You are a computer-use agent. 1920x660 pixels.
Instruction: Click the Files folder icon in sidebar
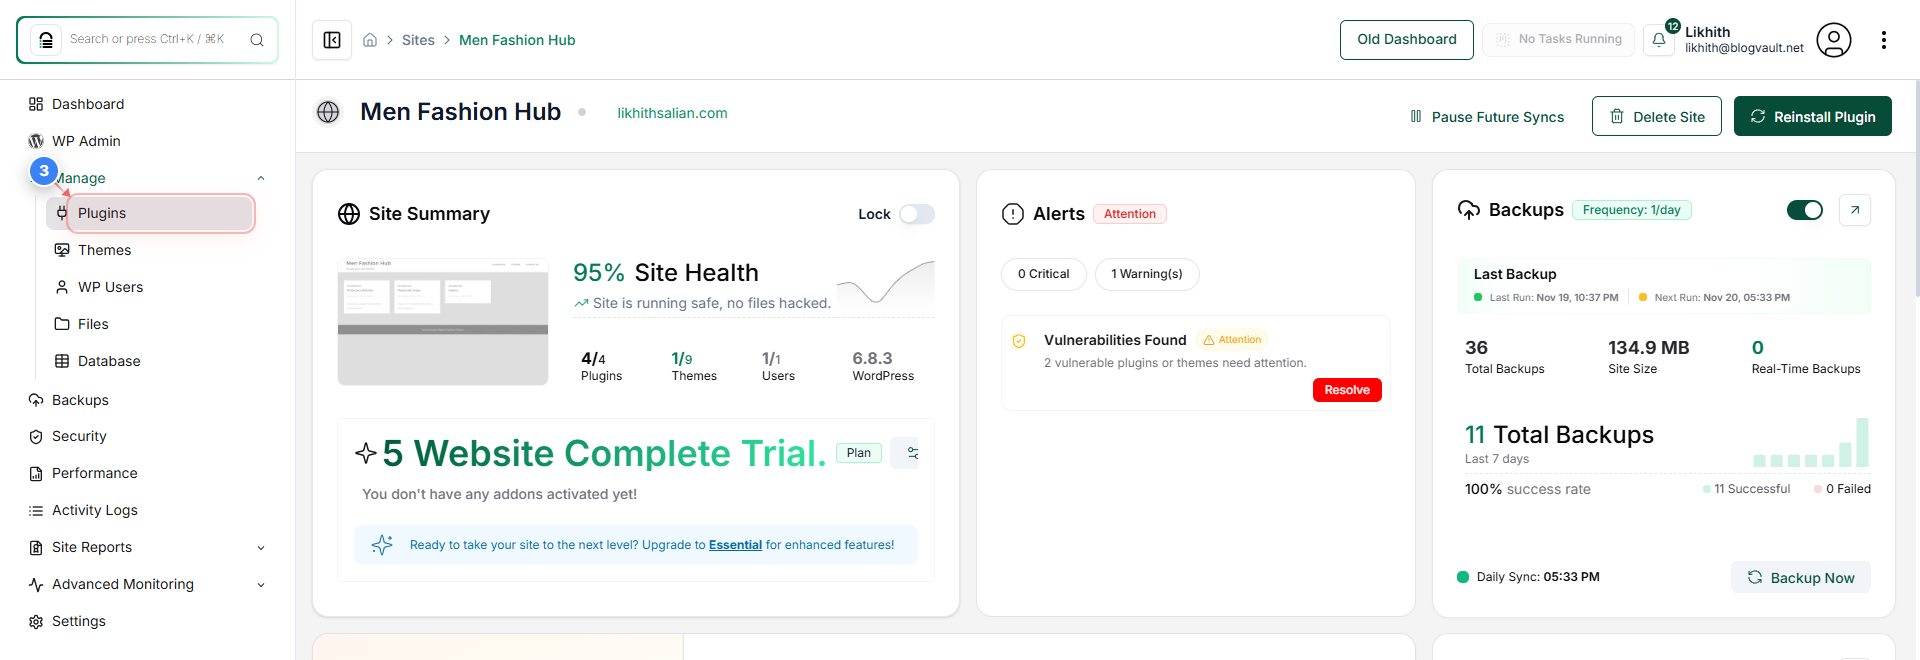click(62, 324)
